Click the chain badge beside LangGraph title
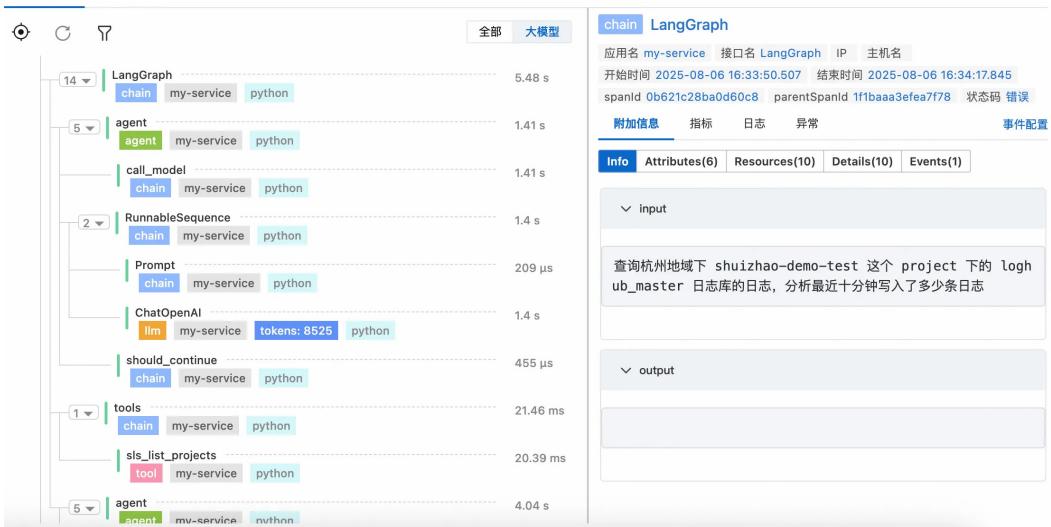Image resolution: width=1051 pixels, height=527 pixels. click(620, 24)
